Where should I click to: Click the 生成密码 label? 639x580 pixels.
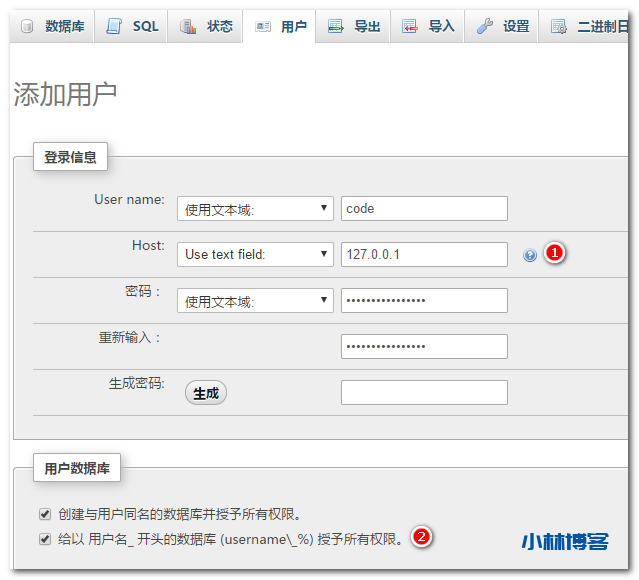[x=137, y=384]
